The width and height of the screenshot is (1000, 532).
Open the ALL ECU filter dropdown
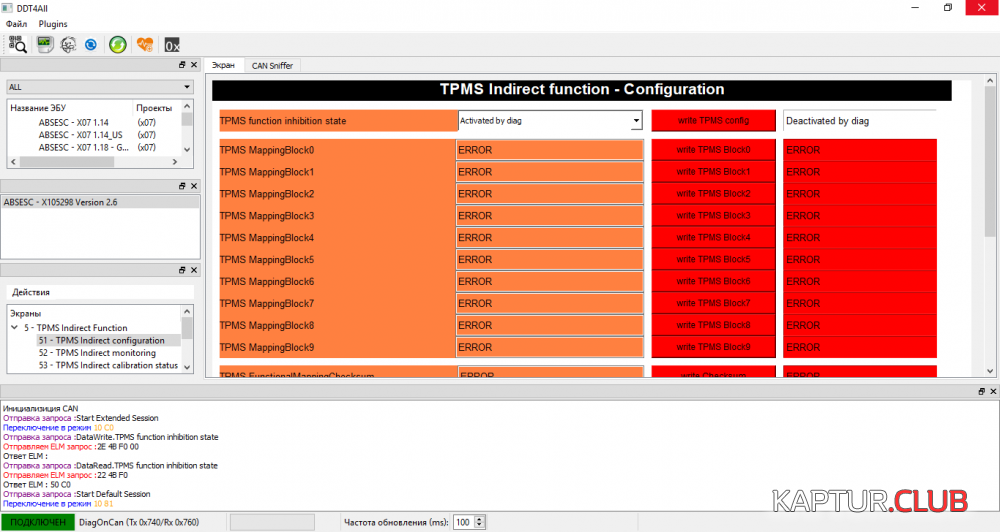99,87
